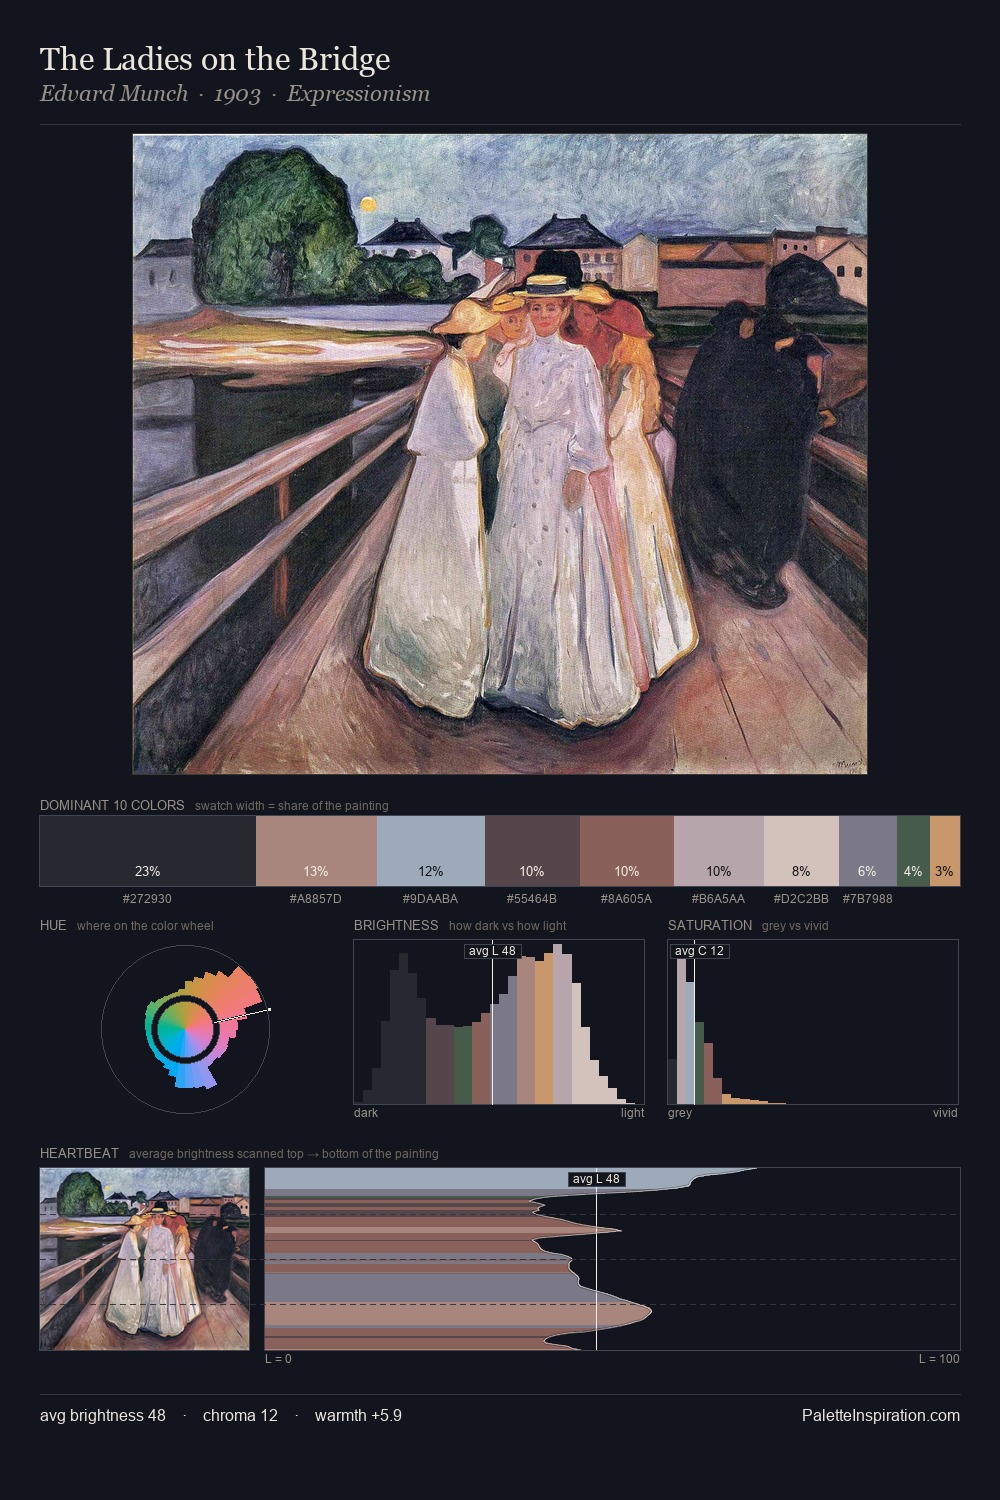Click the hex code '#272930'
This screenshot has width=1000, height=1500.
pyautogui.click(x=147, y=899)
